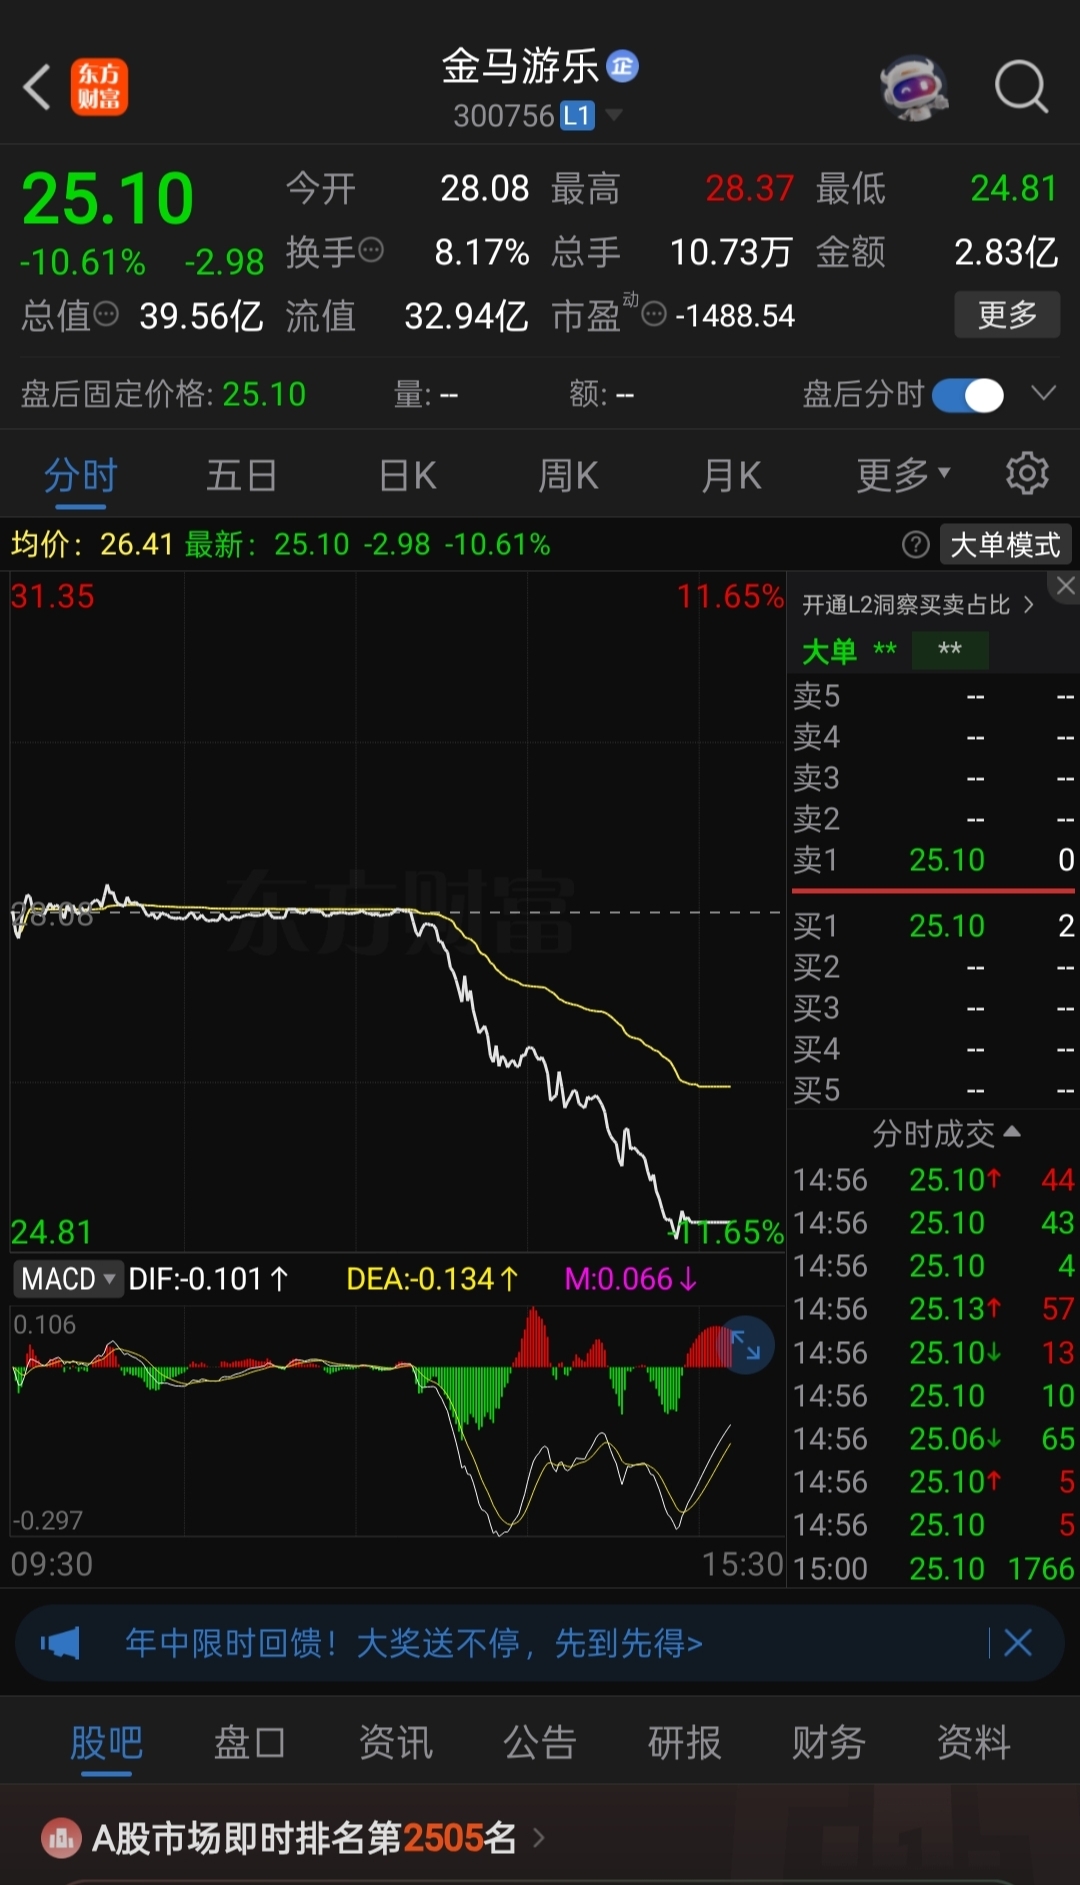Image resolution: width=1080 pixels, height=1885 pixels.
Task: Tap the 盘后固定价格 25.10 label
Action: coord(163,394)
